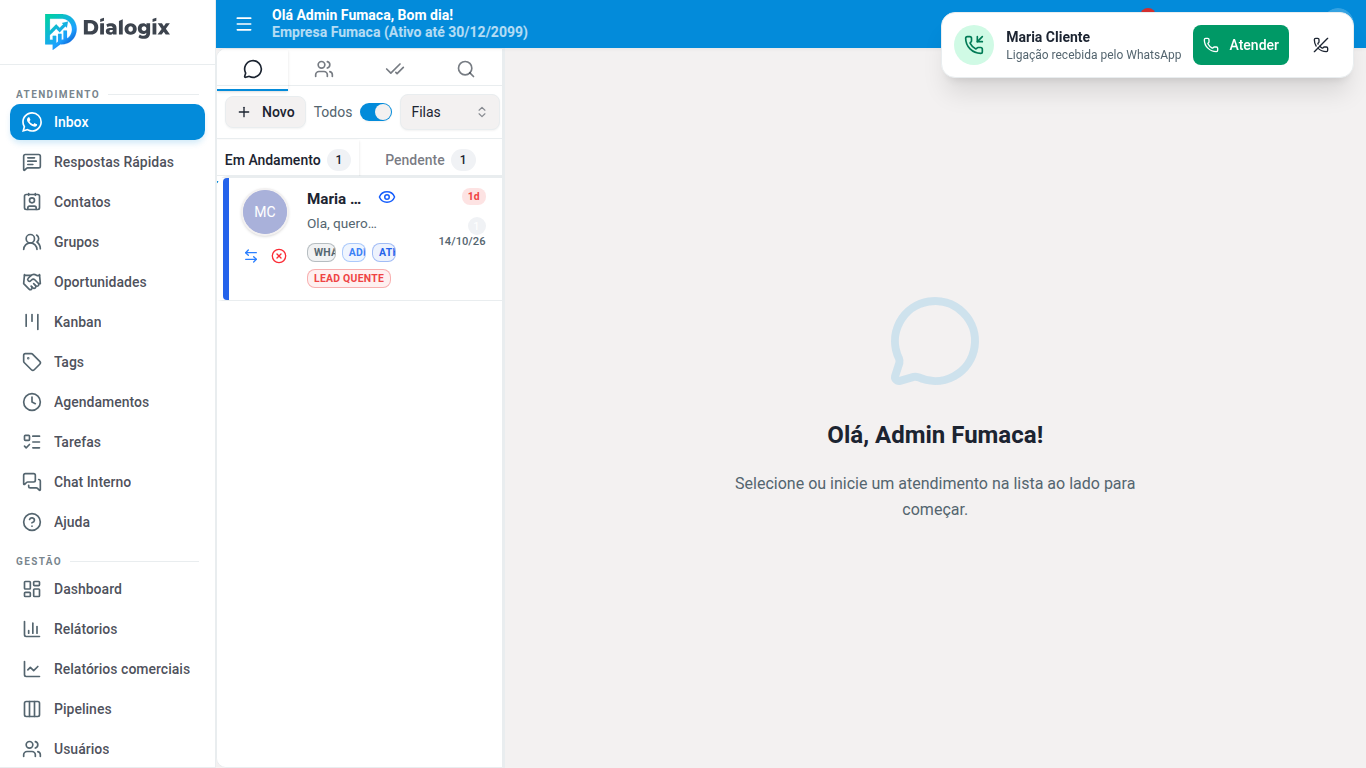Open the Usuários page
The height and width of the screenshot is (768, 1366).
(107, 749)
